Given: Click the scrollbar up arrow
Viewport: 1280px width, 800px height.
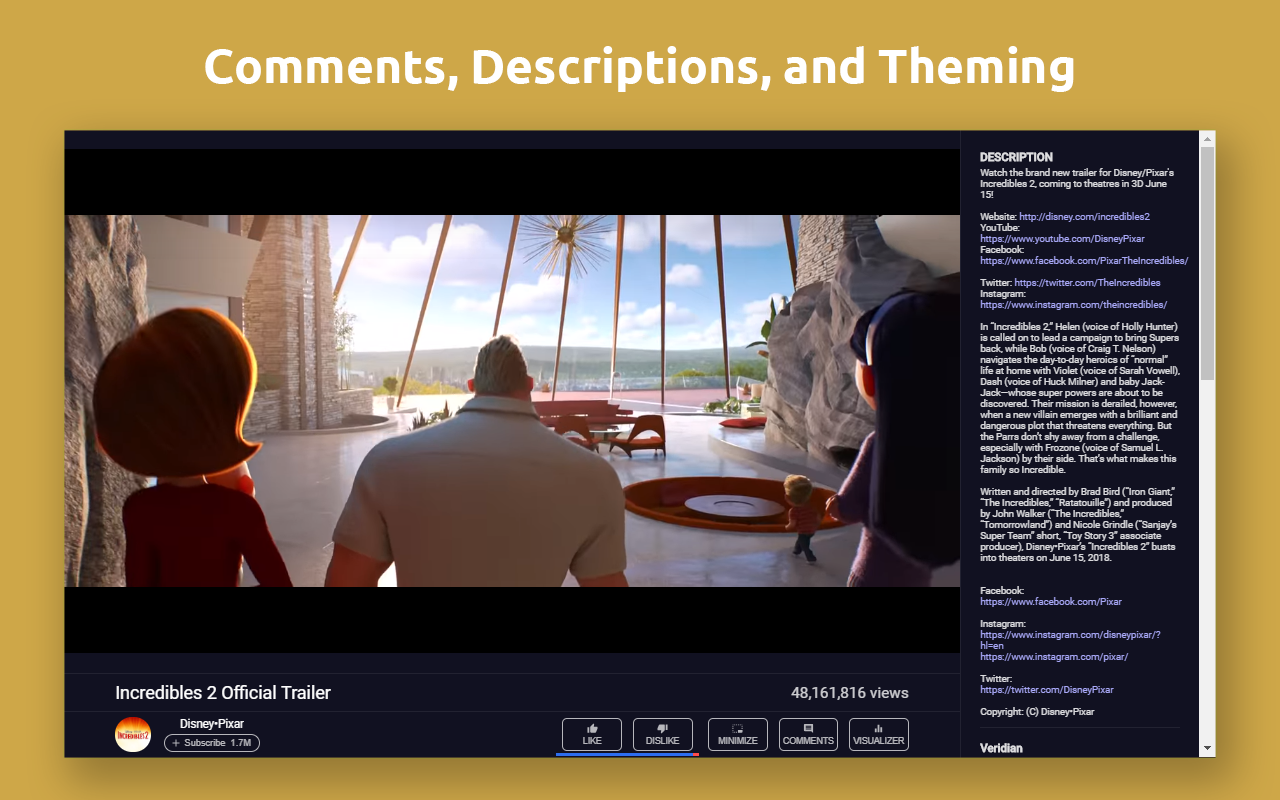Looking at the screenshot, I should [1207, 139].
